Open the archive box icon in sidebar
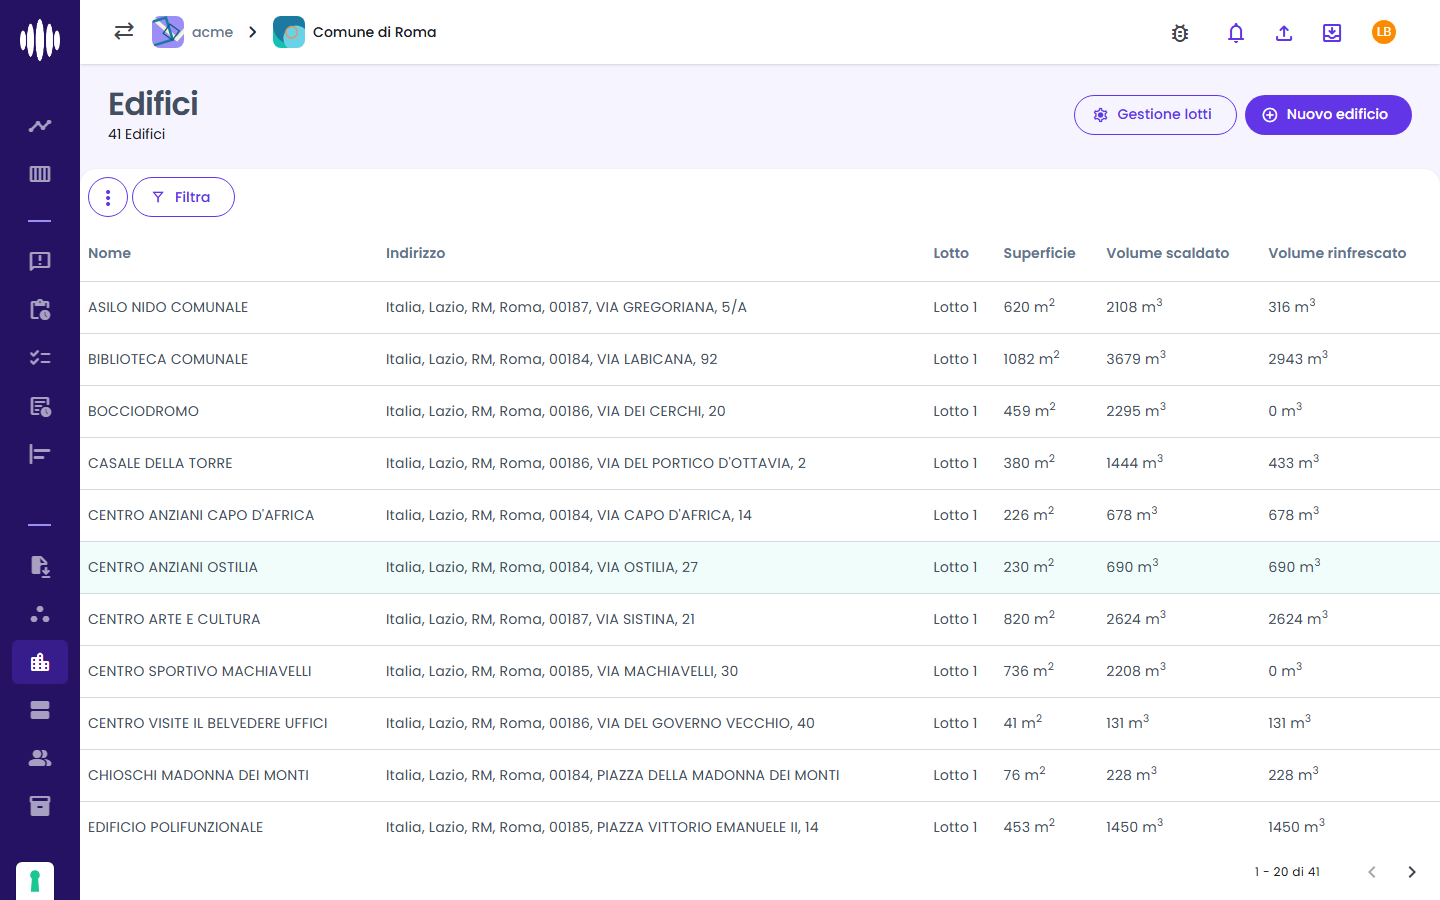 point(40,806)
